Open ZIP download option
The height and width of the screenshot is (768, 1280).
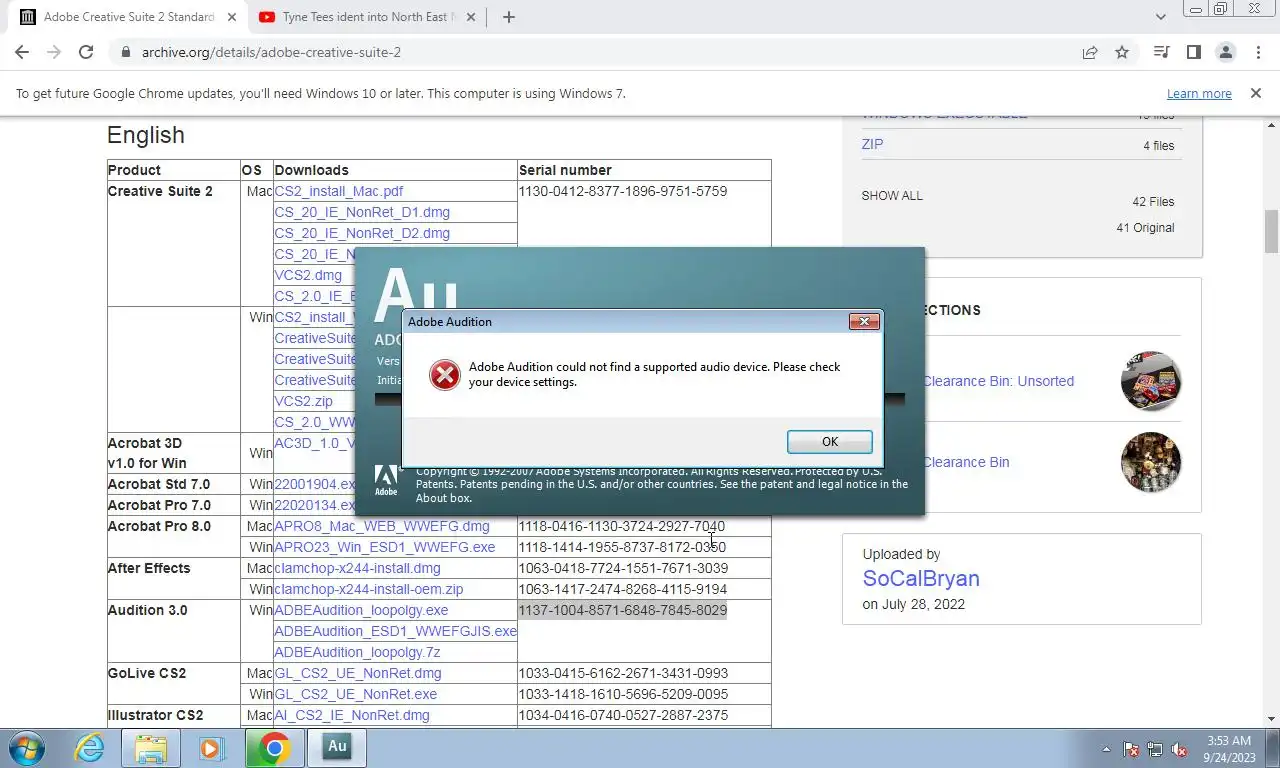872,144
